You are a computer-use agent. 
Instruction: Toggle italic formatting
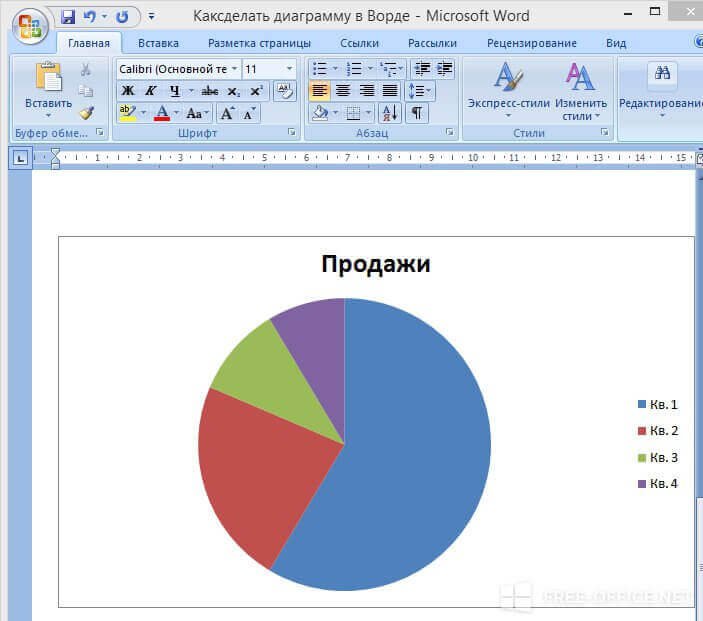pyautogui.click(x=151, y=91)
